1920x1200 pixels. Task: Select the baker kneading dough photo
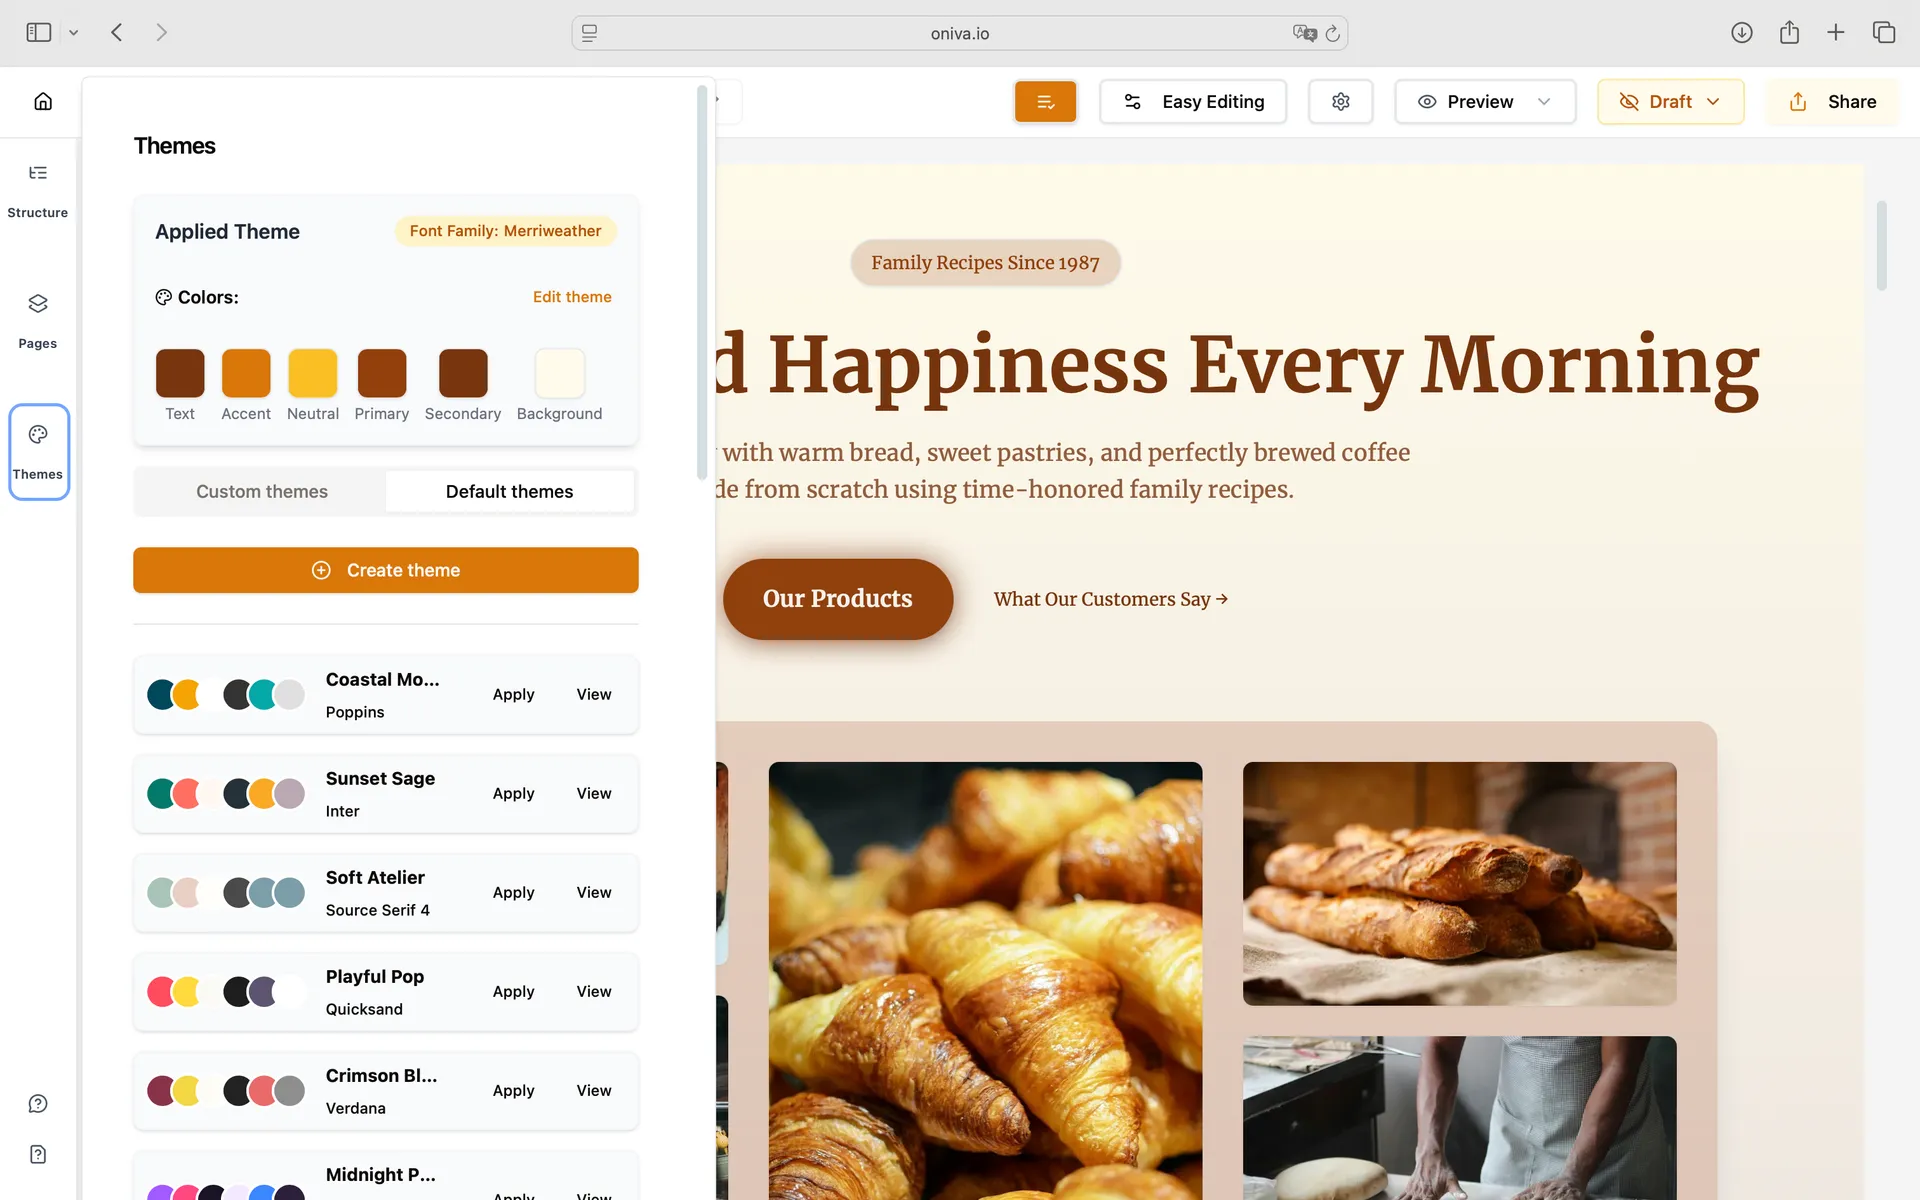tap(1459, 1118)
